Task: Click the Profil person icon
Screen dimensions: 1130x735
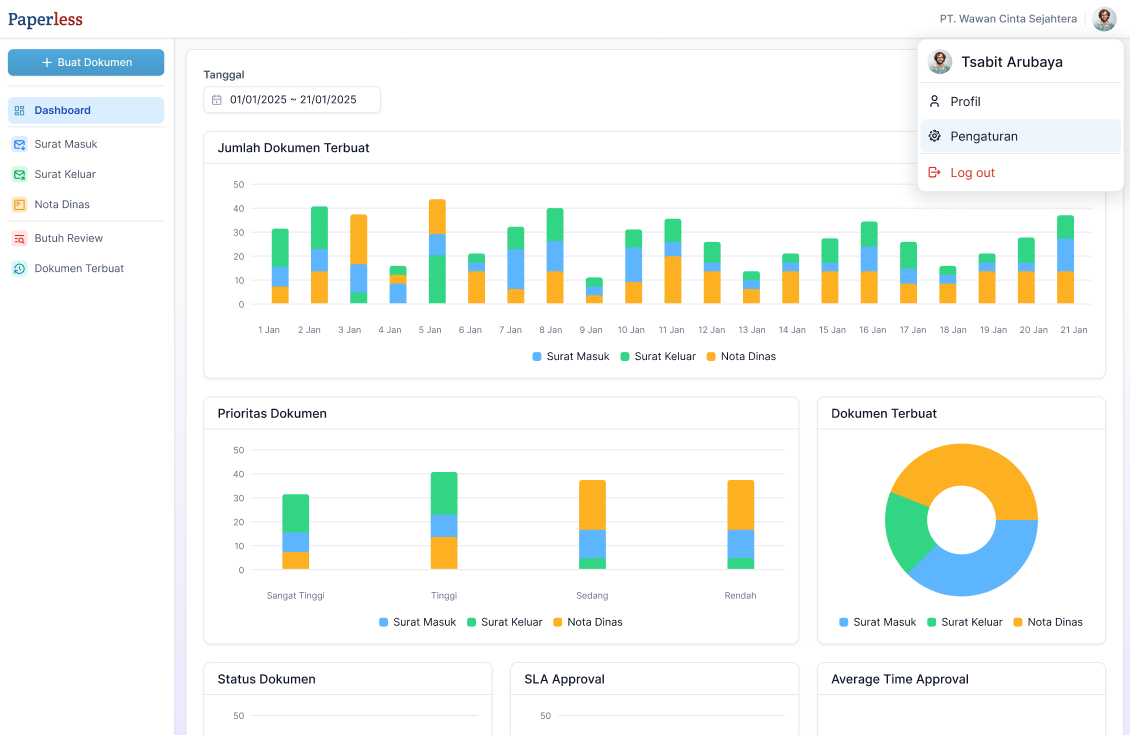Action: [934, 102]
